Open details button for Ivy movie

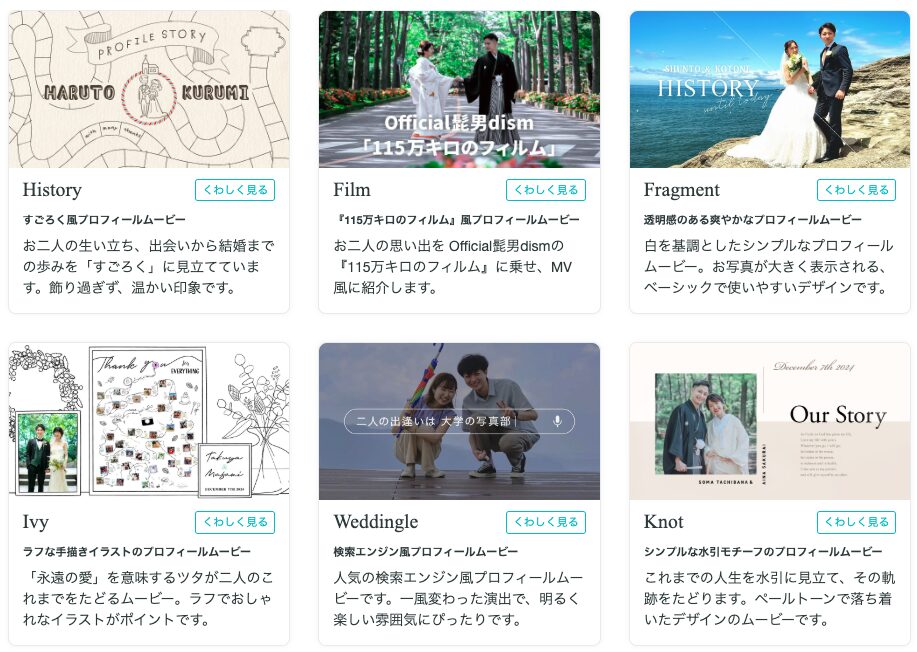tap(235, 522)
